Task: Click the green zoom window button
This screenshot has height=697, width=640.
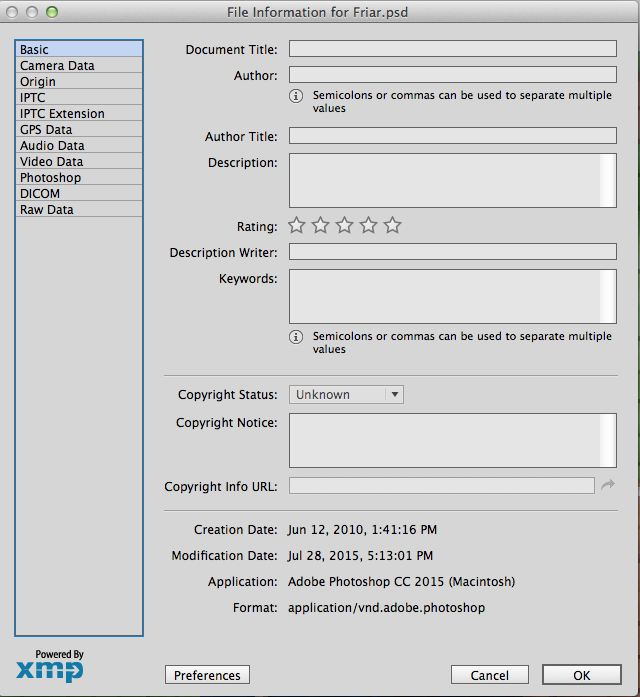Action: (x=52, y=12)
